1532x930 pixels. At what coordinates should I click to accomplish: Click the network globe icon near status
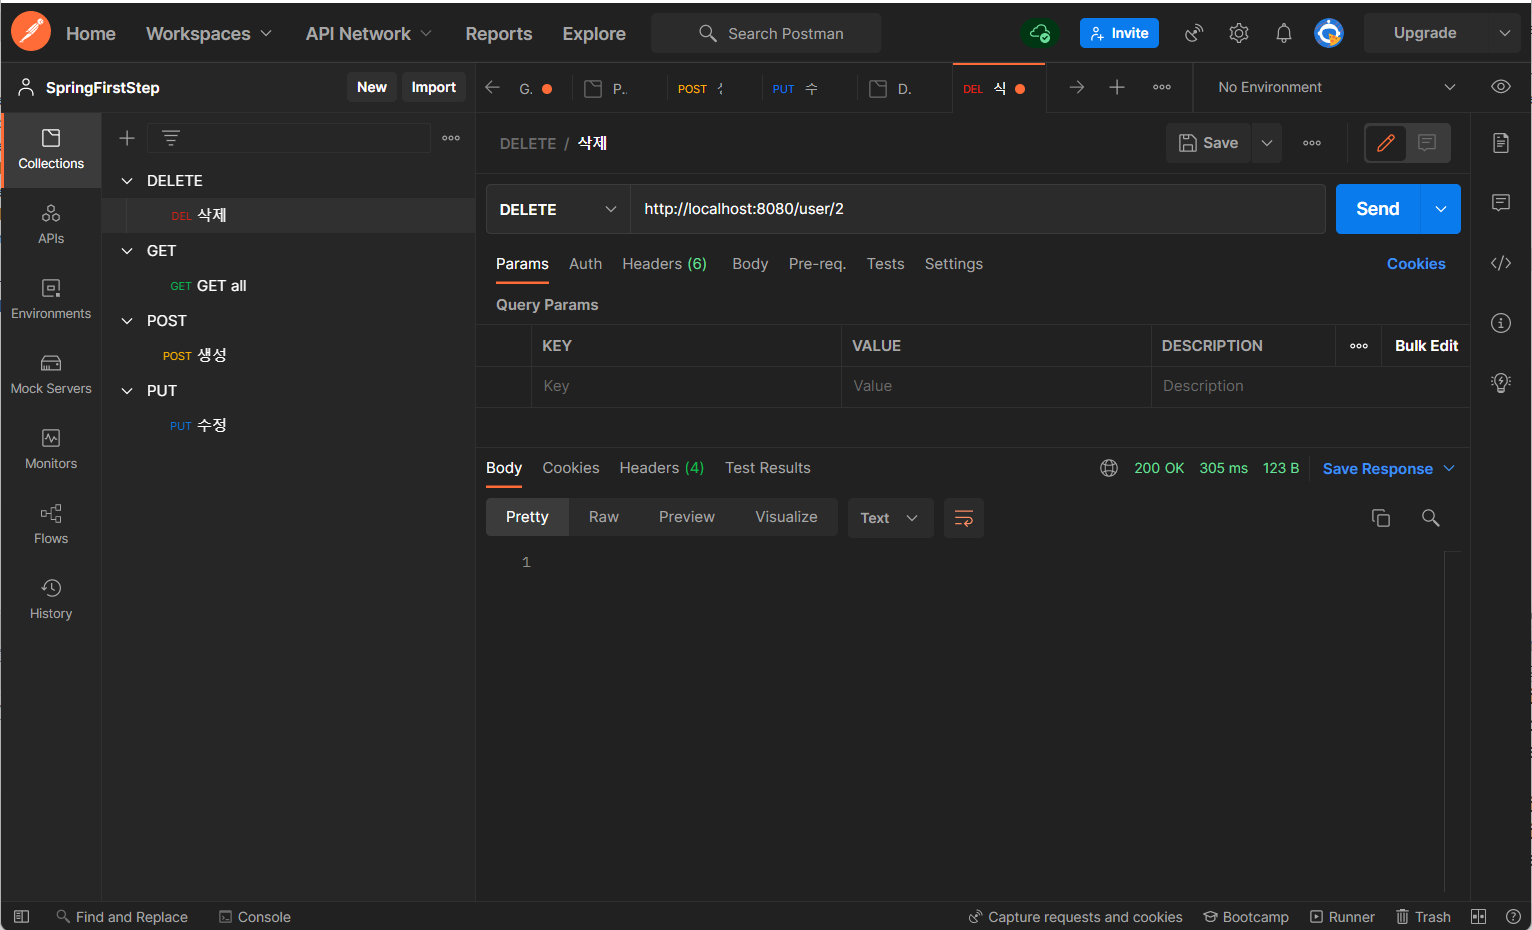1109,468
